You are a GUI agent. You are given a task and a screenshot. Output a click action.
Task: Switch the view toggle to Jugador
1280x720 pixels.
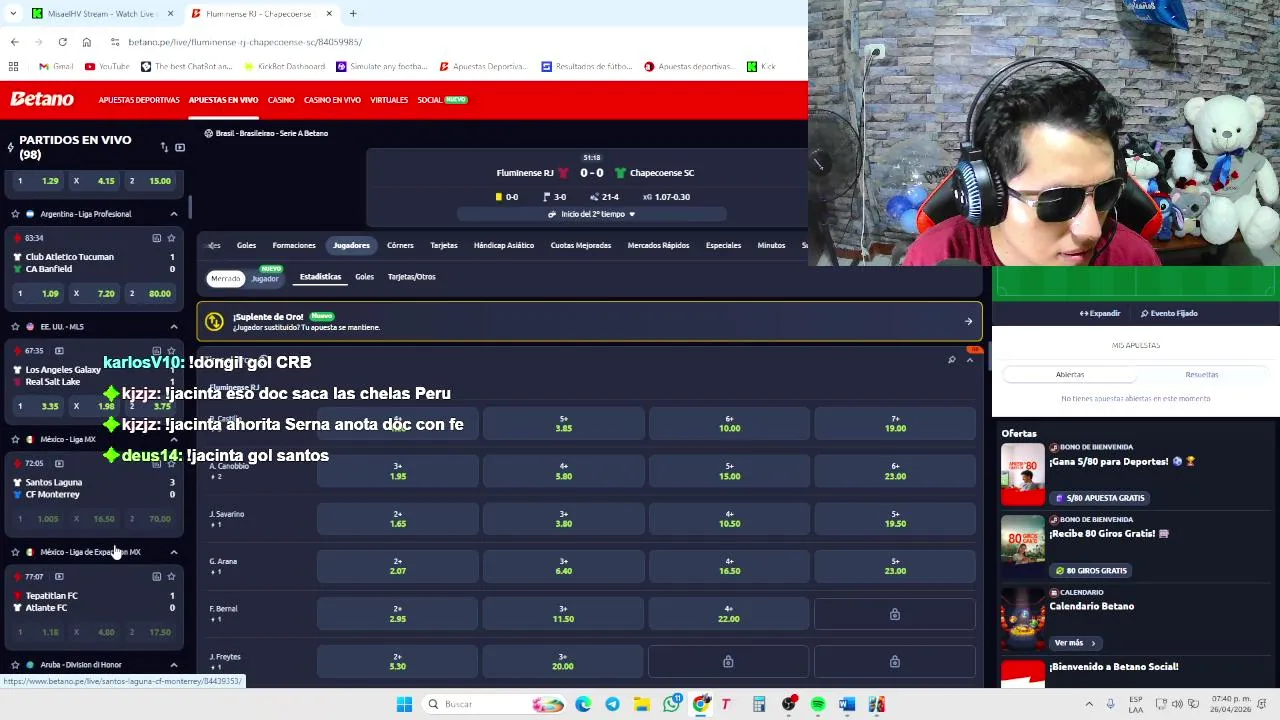[265, 279]
